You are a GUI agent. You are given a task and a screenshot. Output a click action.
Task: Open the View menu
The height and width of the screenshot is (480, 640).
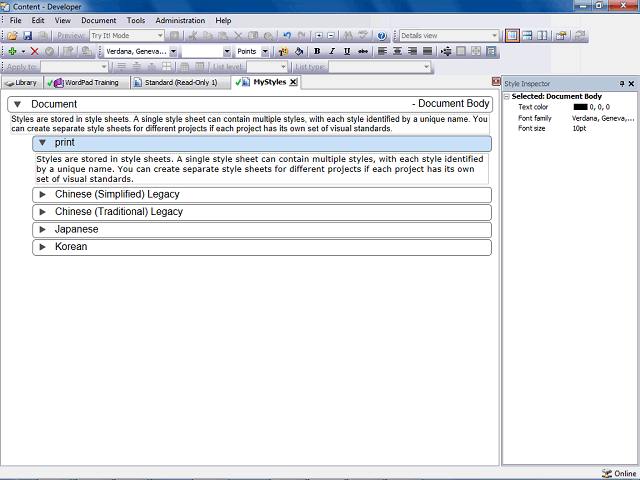click(x=62, y=20)
